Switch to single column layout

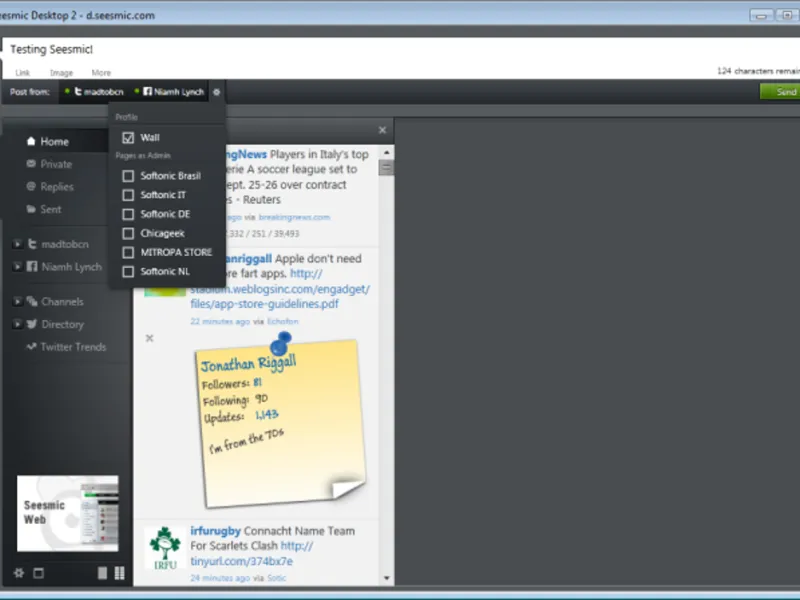[103, 573]
